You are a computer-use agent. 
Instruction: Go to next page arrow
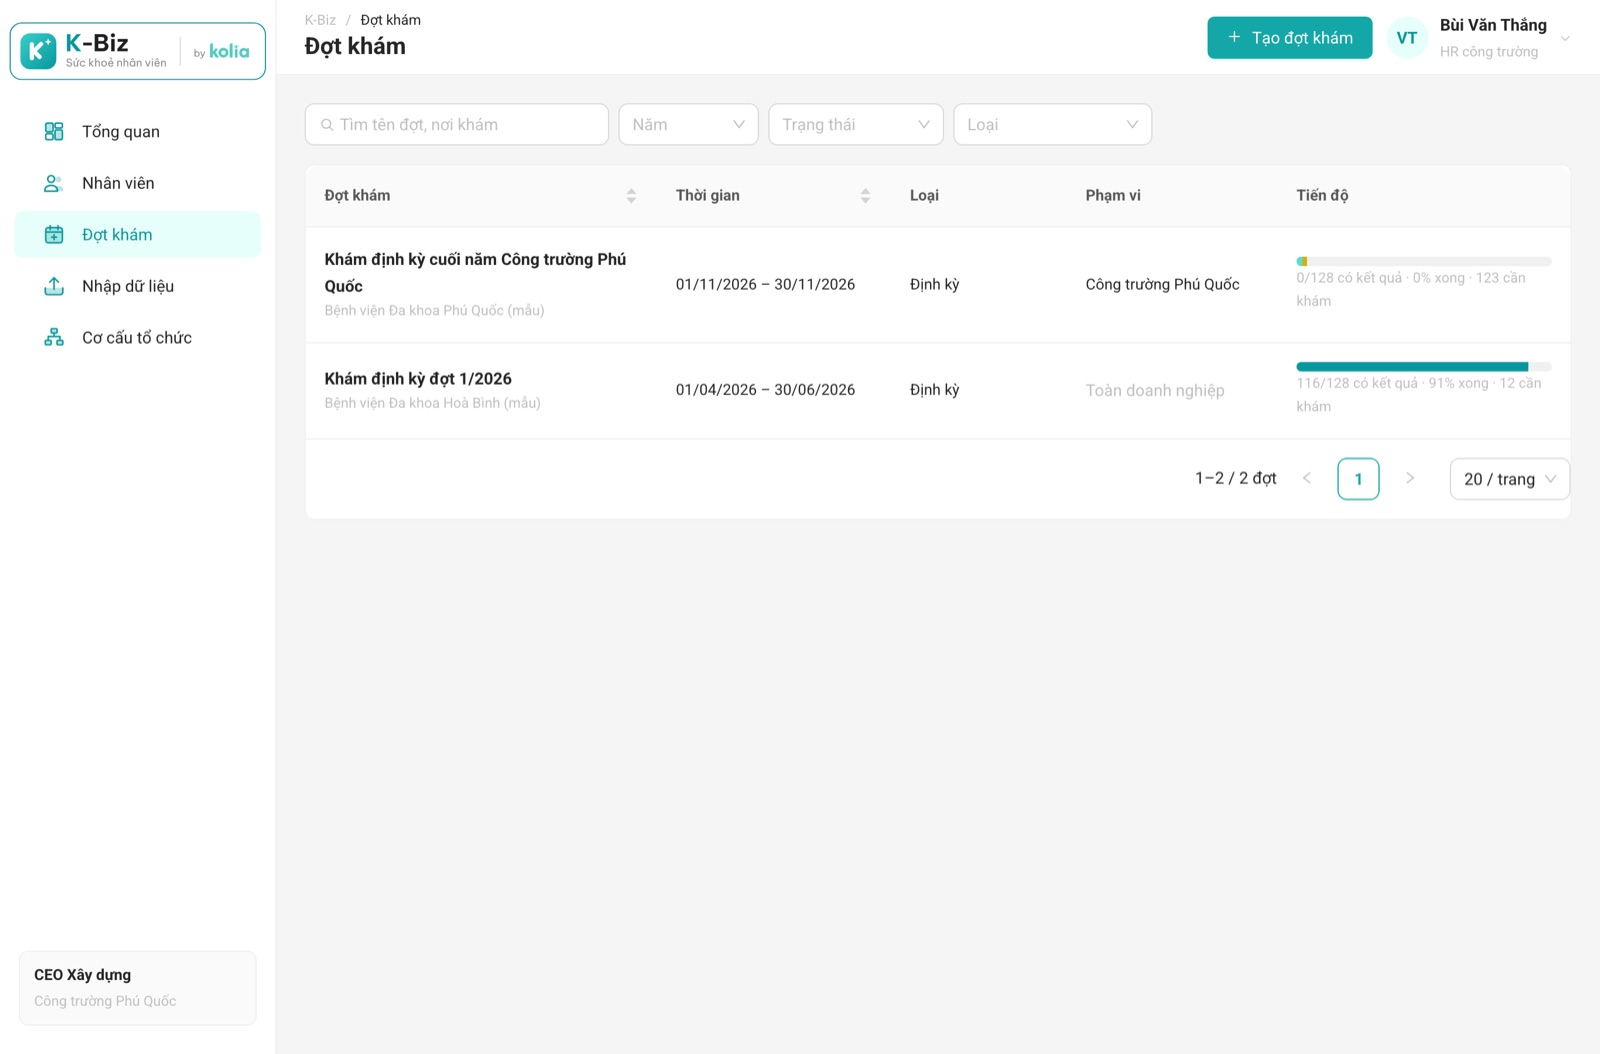coord(1410,478)
